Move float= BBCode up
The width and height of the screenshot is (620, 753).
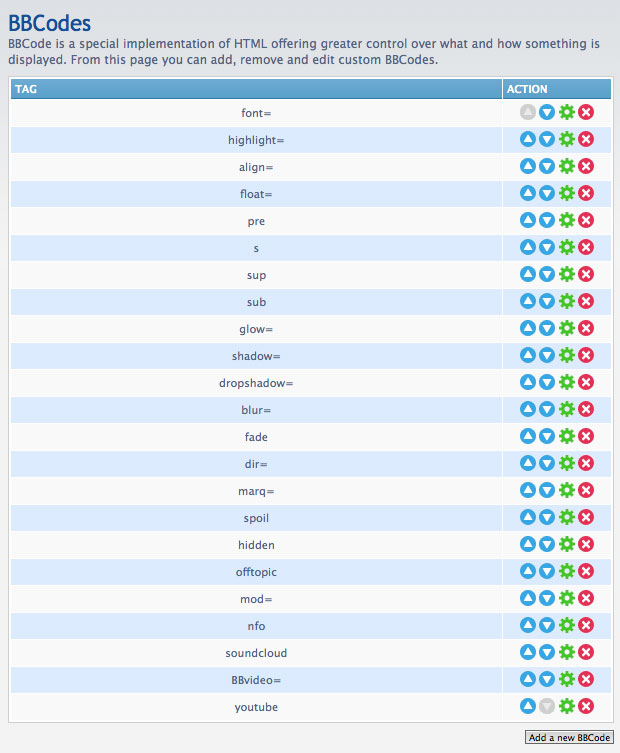coord(527,193)
